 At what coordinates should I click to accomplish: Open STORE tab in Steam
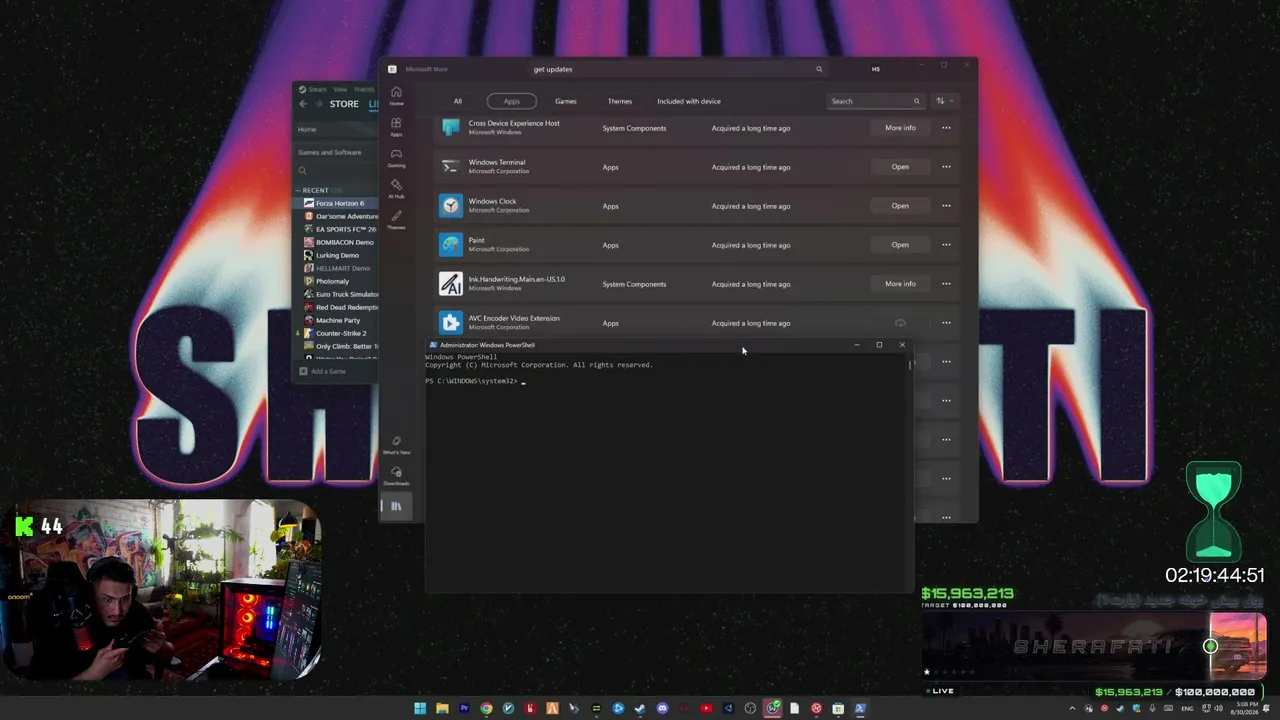coord(344,104)
